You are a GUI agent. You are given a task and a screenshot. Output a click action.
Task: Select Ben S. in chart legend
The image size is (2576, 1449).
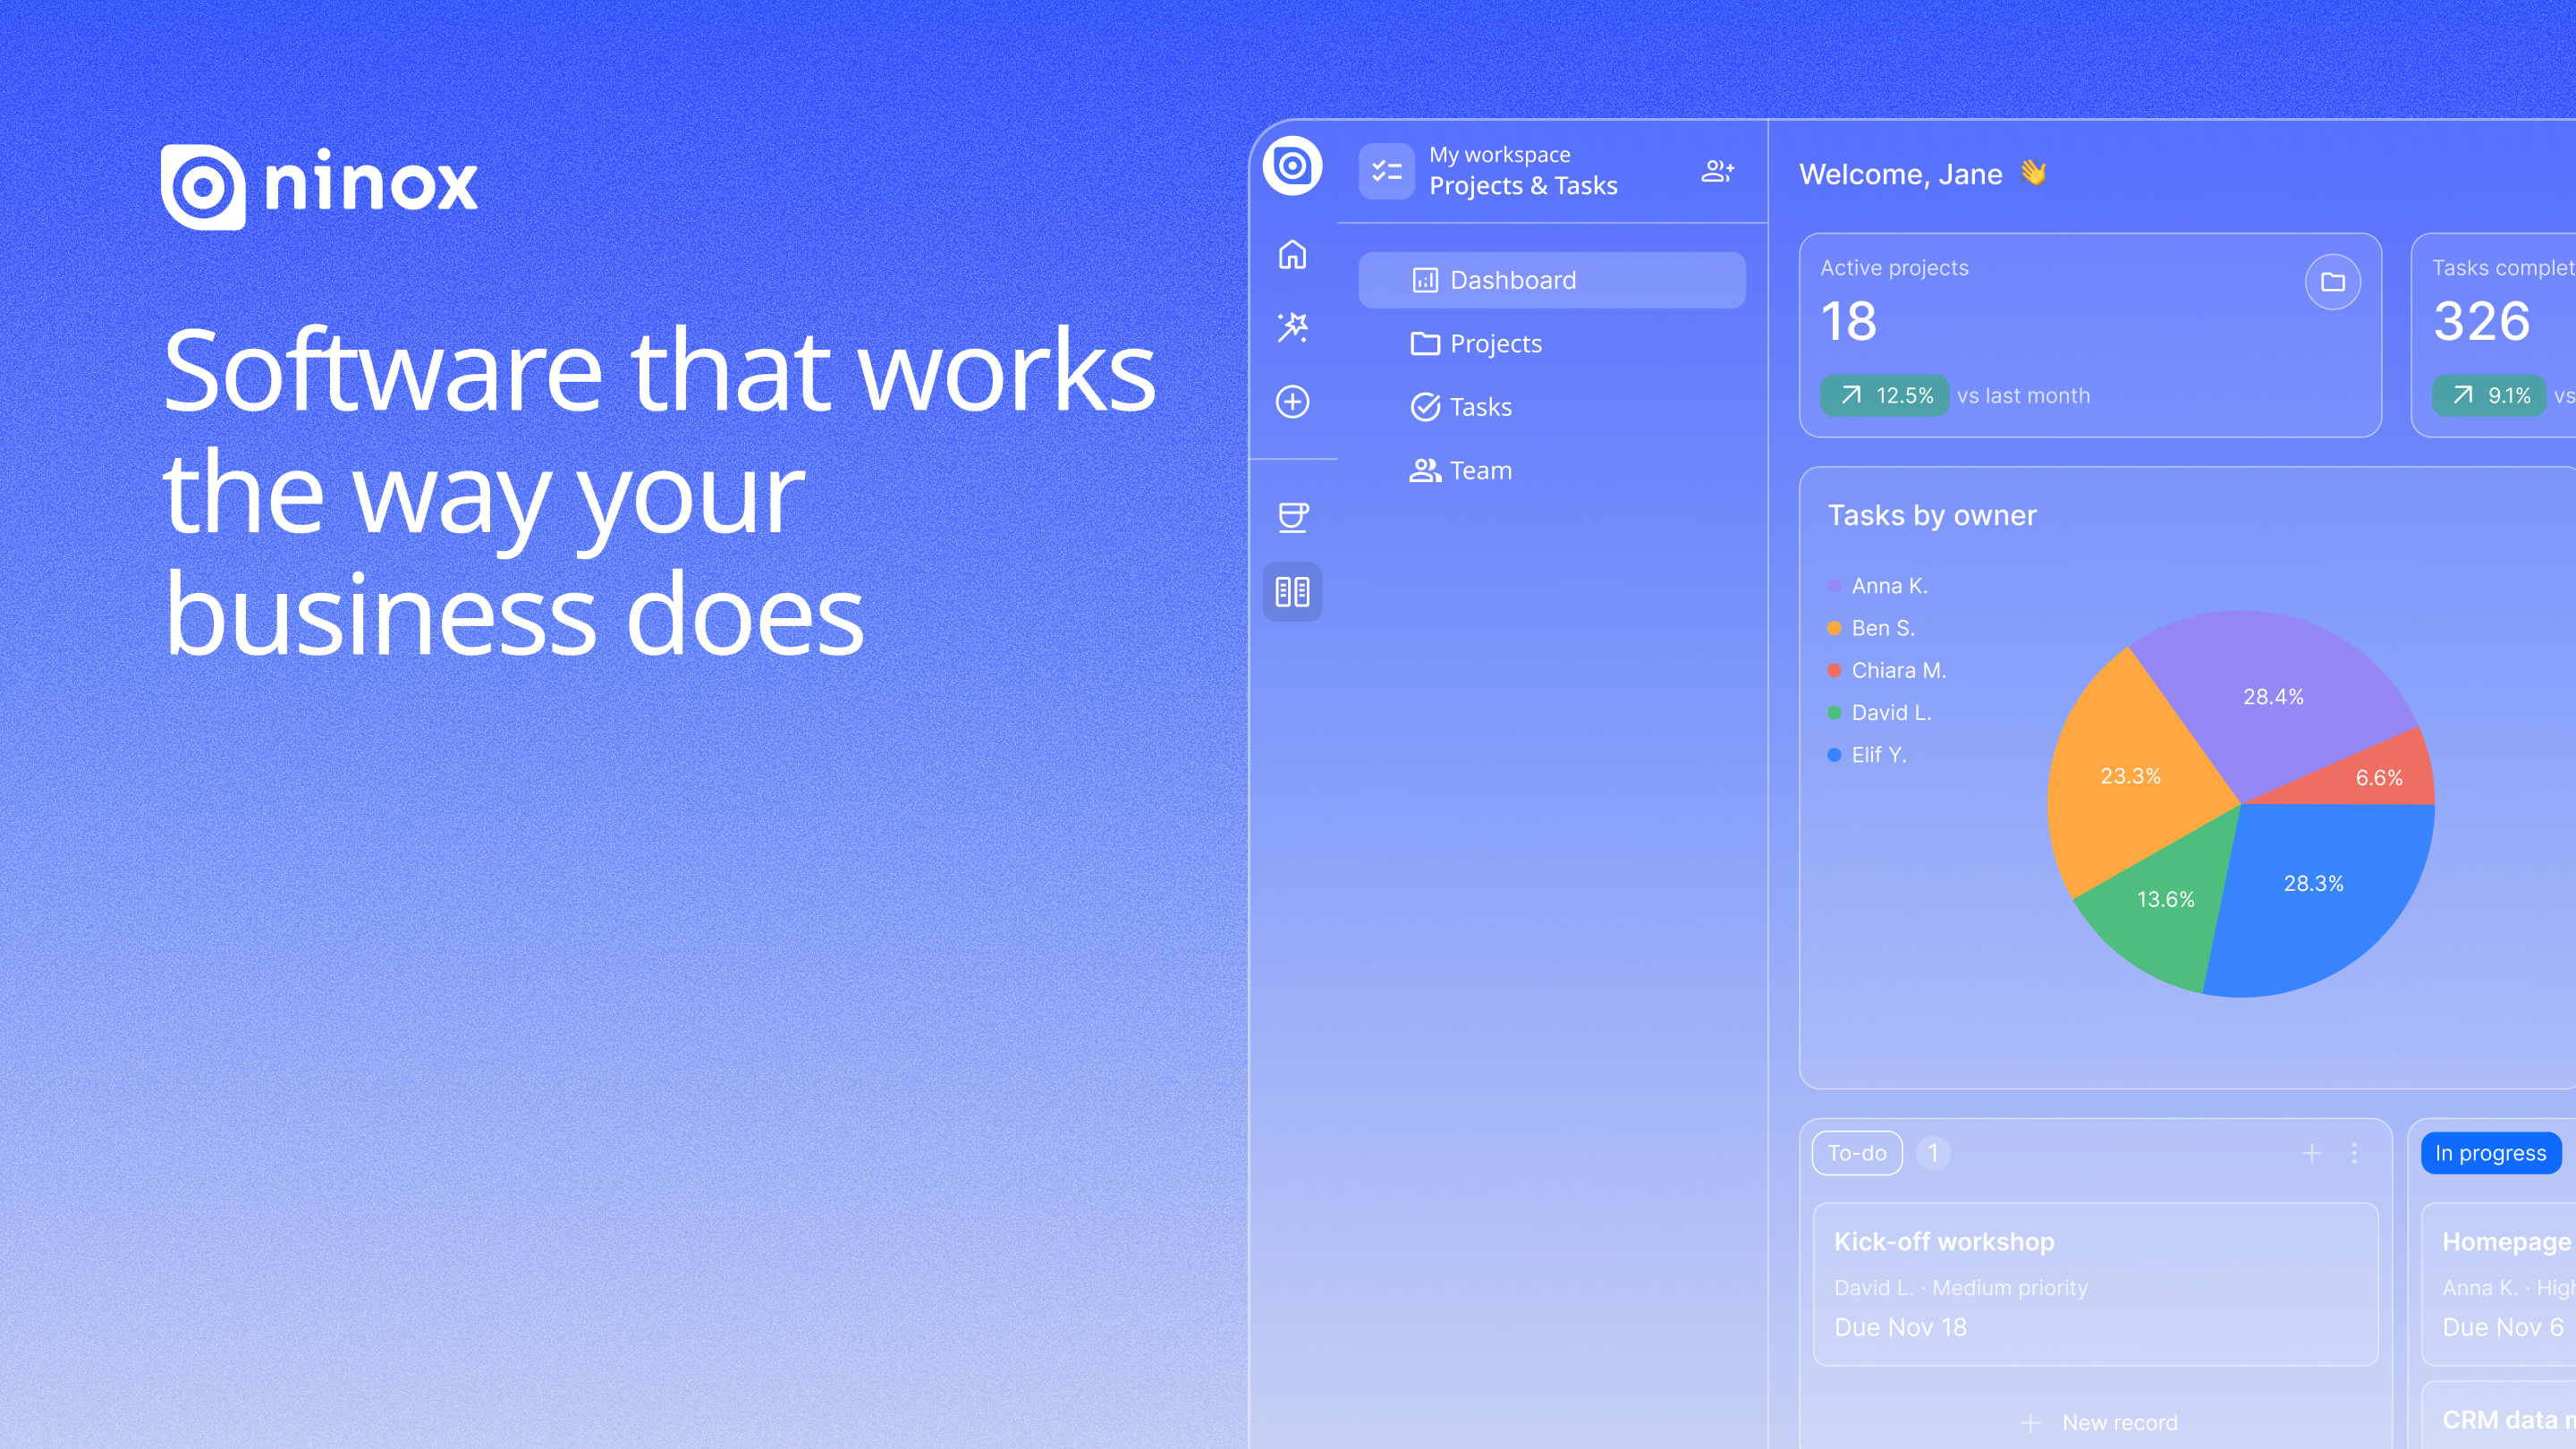tap(1871, 628)
